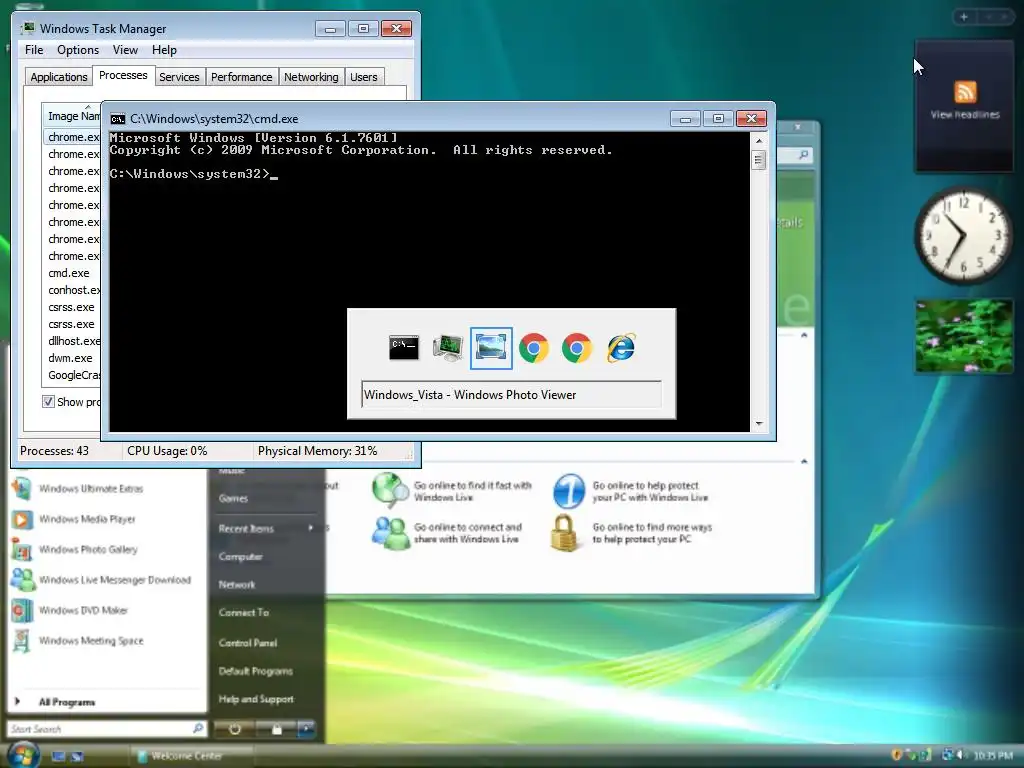Image resolution: width=1024 pixels, height=768 pixels.
Task: Select the Task Manager icon in the switcher
Action: 447,347
